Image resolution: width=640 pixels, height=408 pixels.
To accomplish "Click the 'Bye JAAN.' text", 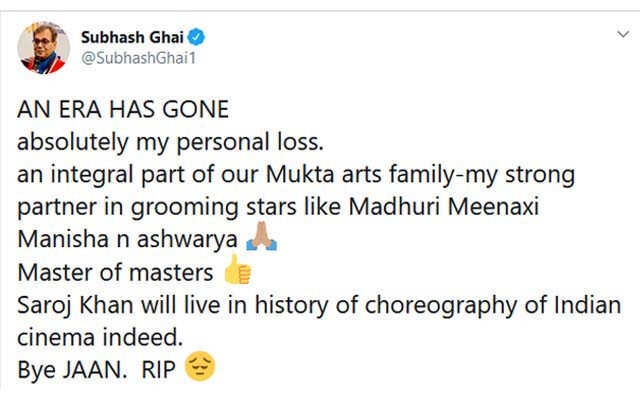I will [72, 370].
